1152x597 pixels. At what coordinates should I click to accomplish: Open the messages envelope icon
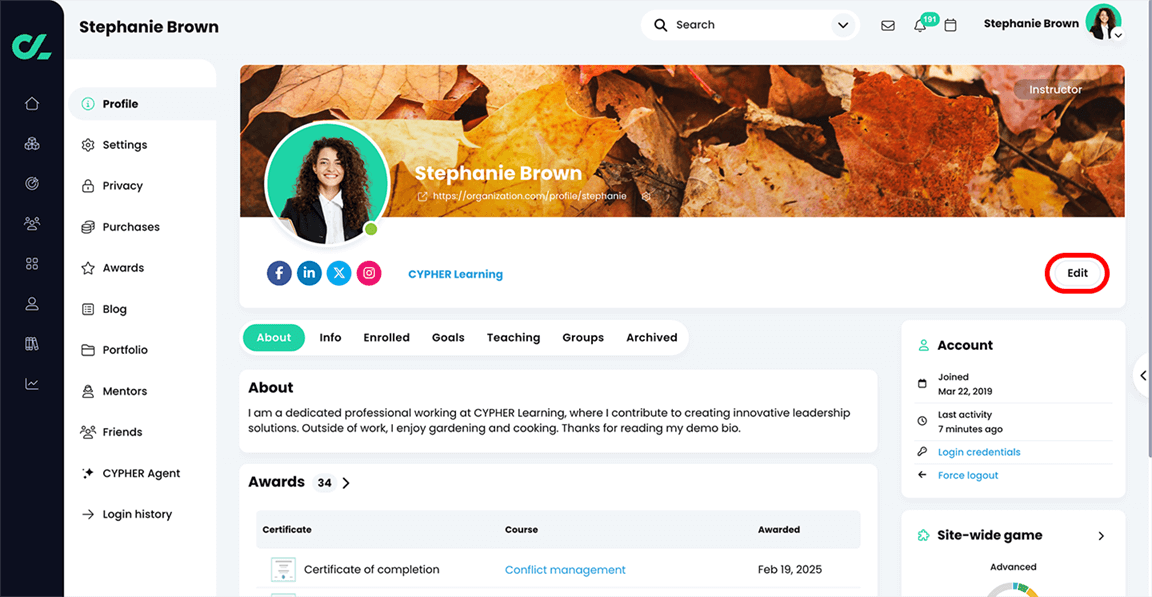tap(888, 26)
